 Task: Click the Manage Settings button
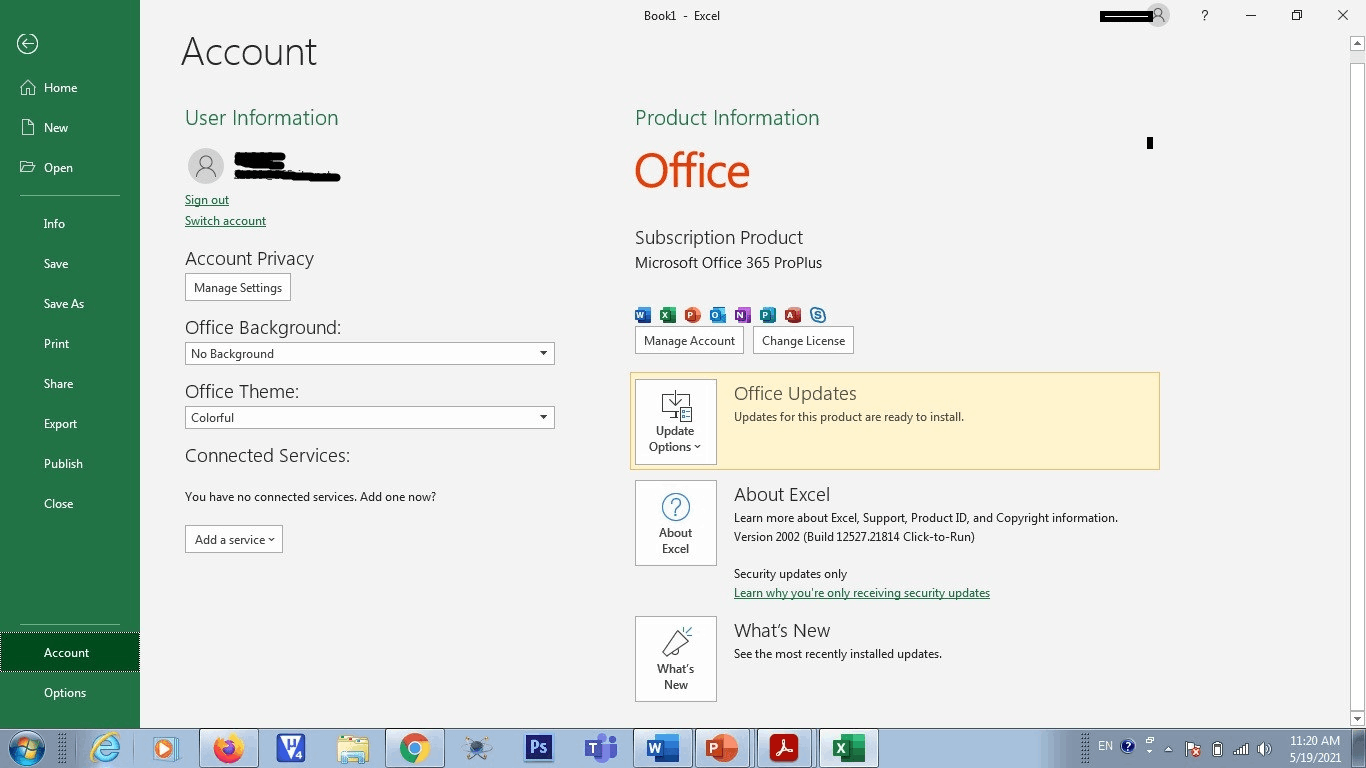tap(238, 288)
